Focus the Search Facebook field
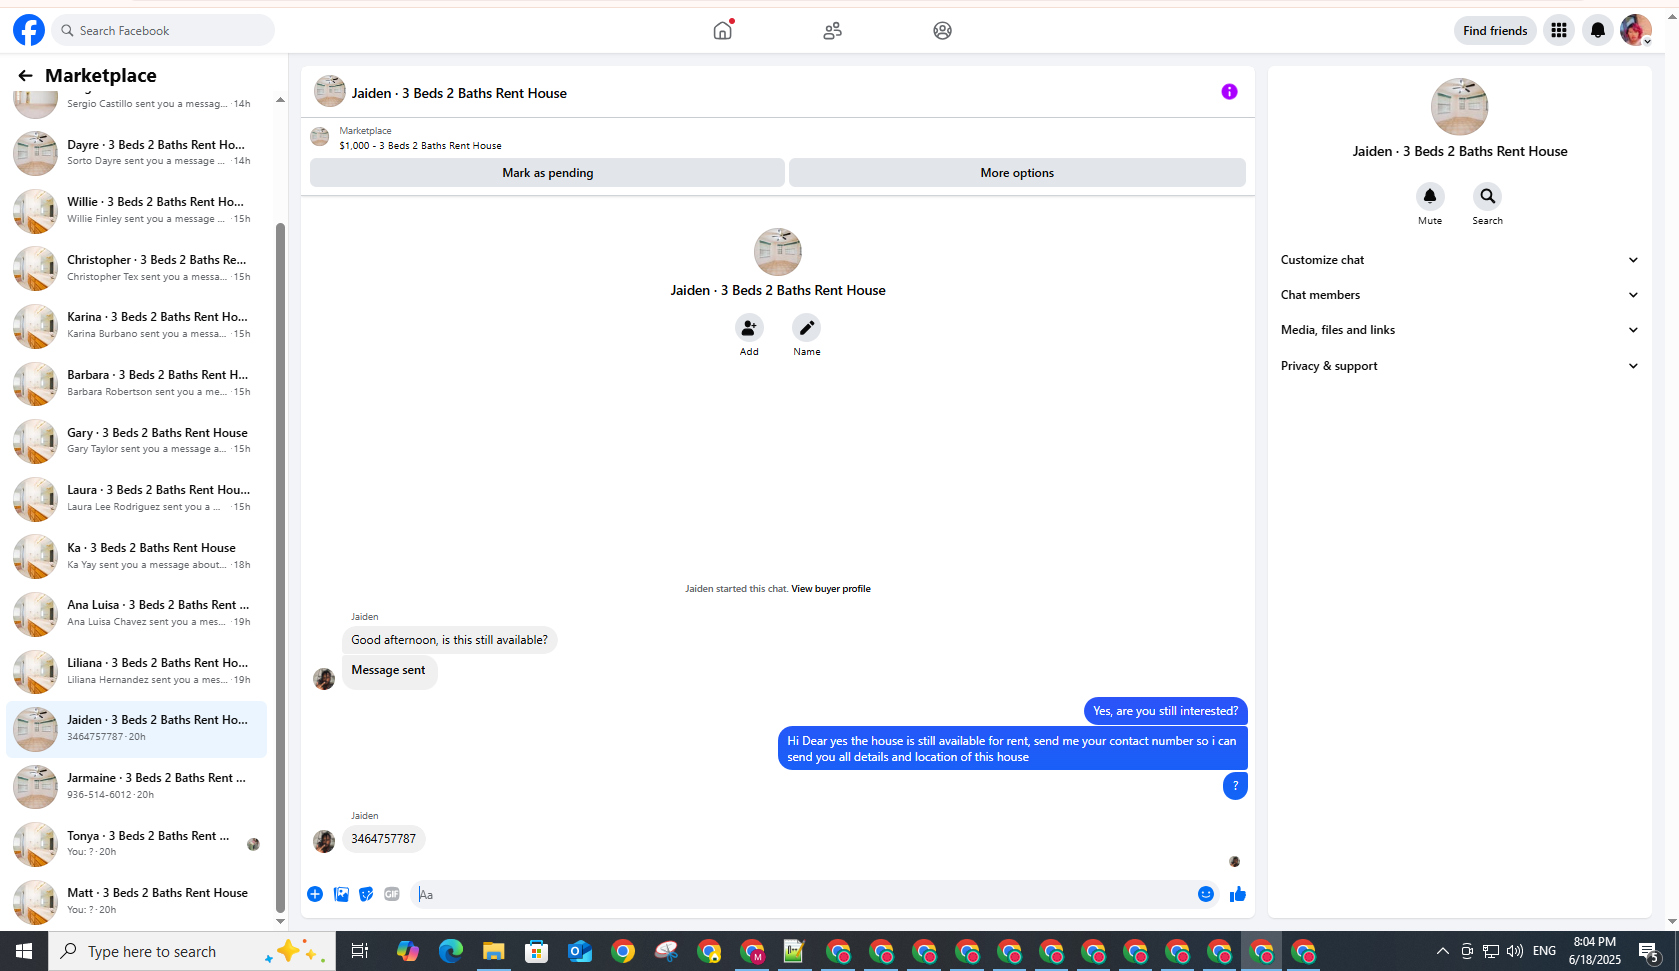Screen dimensions: 1679x971 163,30
